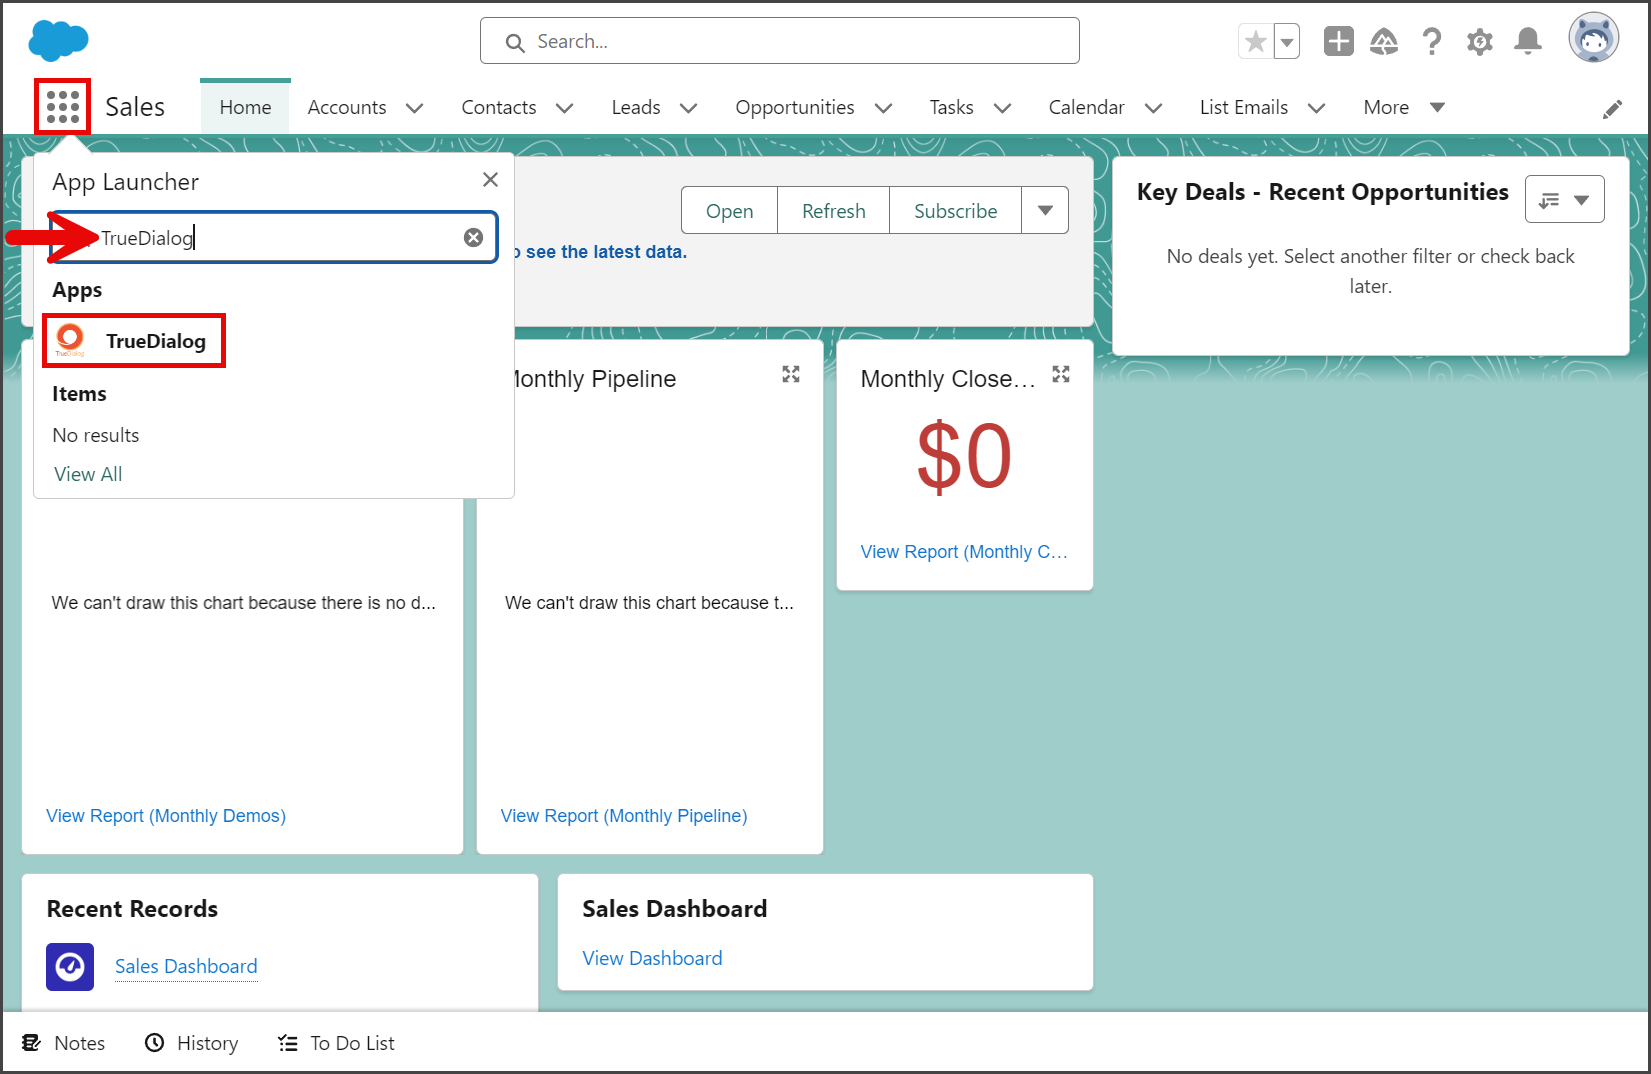Expand the Monthly Pipeline chart

coord(791,374)
